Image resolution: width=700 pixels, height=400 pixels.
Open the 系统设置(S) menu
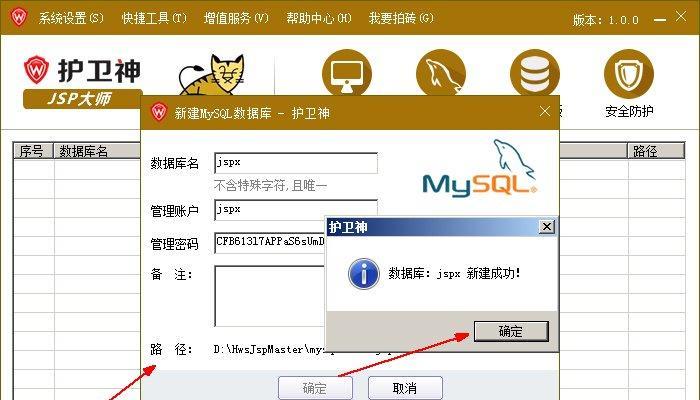click(x=71, y=18)
